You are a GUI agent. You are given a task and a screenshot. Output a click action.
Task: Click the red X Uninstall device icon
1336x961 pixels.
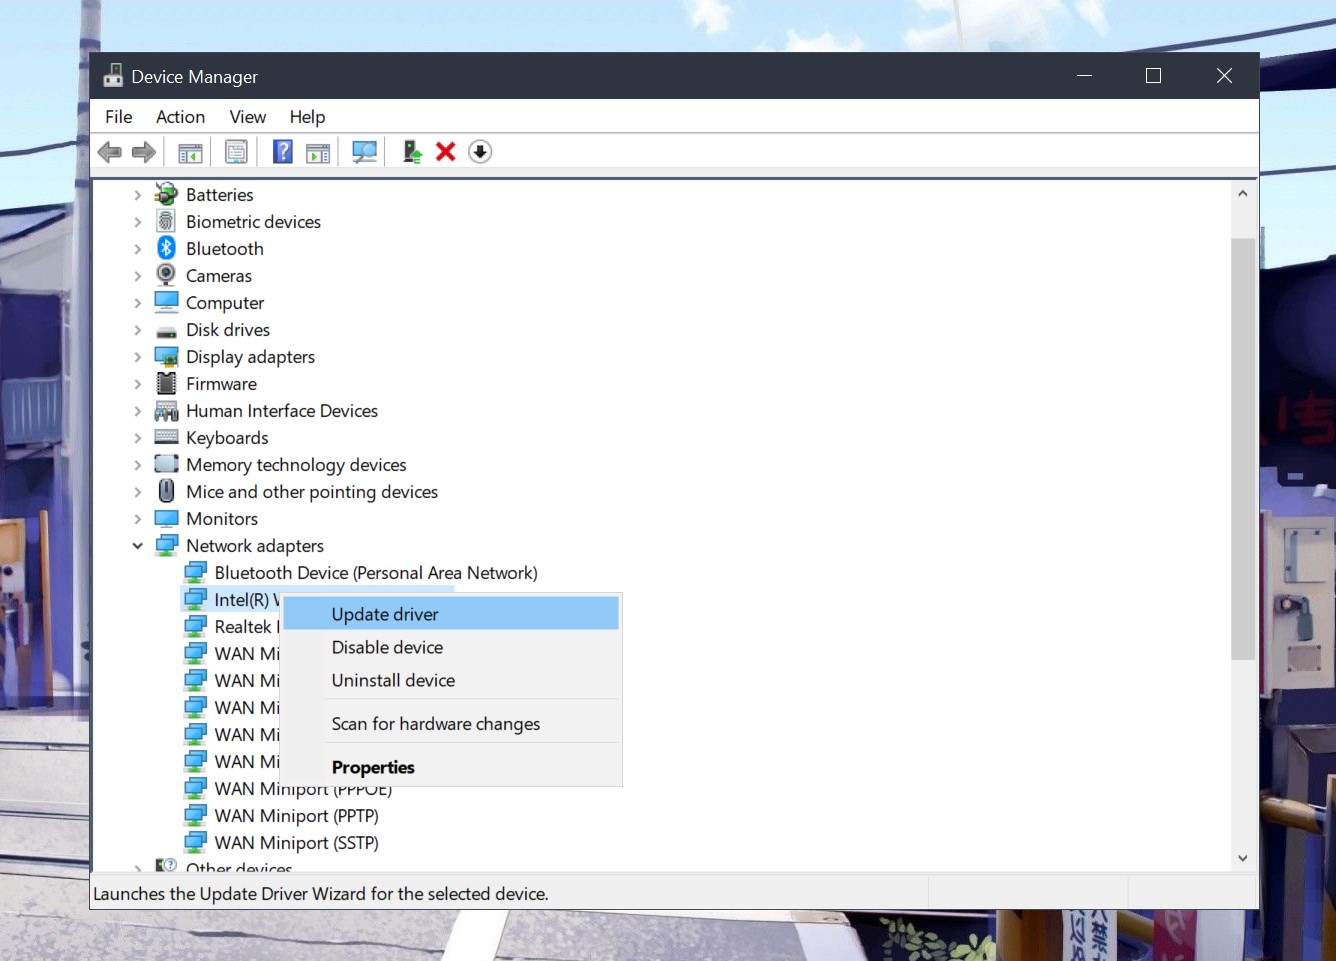[446, 152]
